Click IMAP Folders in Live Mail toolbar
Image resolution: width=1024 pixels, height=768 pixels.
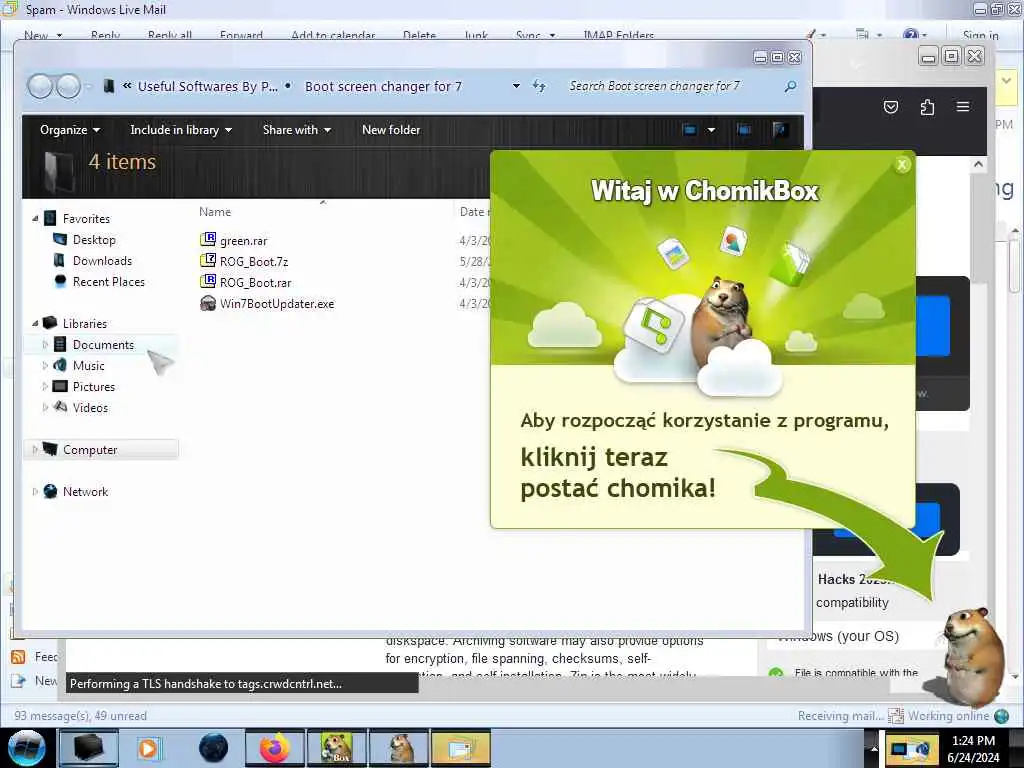618,35
